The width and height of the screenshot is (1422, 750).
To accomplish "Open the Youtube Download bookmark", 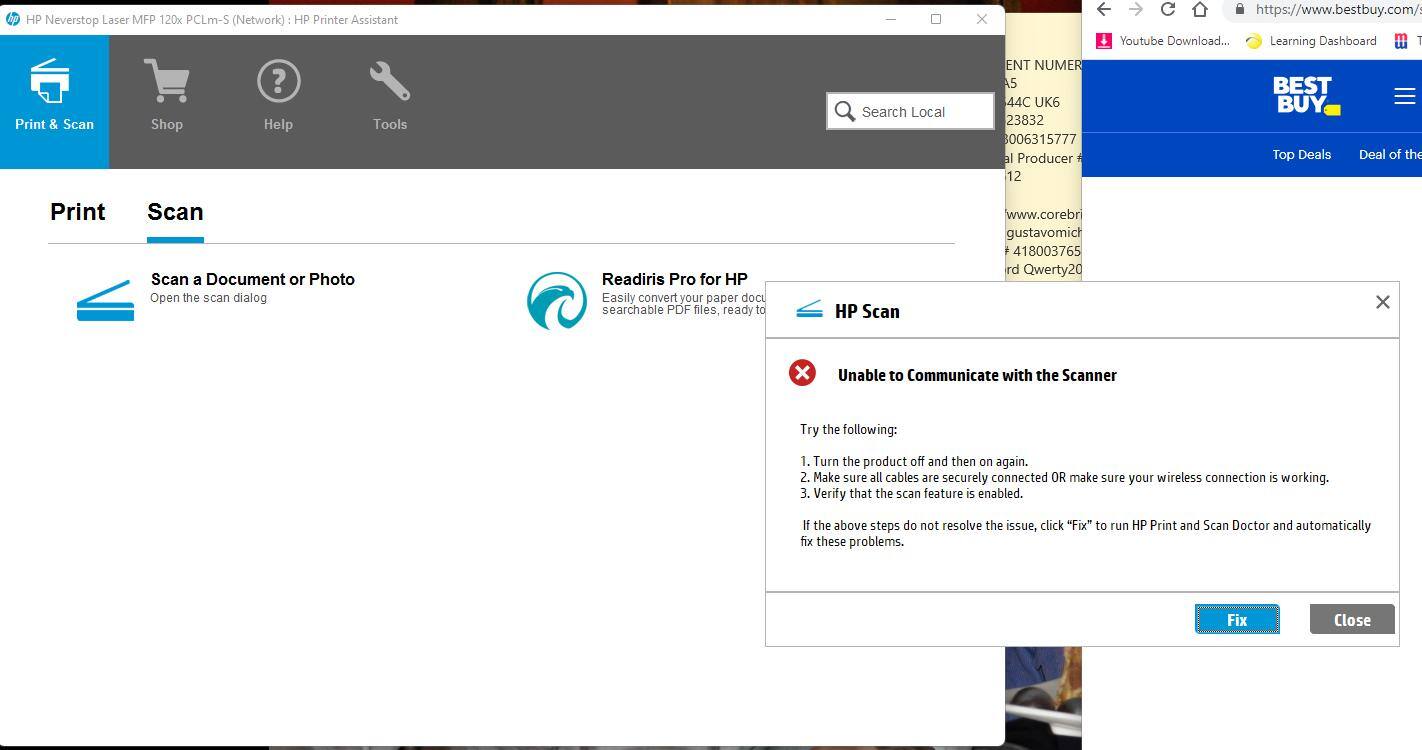I will coord(1164,41).
